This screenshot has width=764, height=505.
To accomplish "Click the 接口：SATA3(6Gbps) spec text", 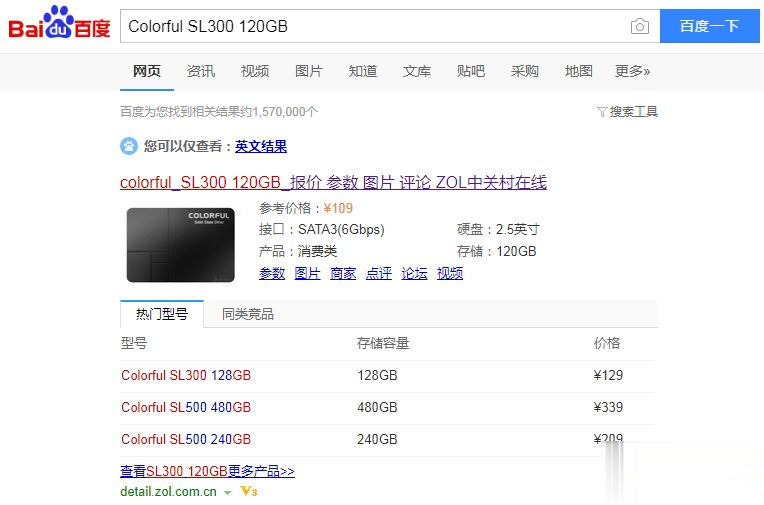I will (322, 229).
